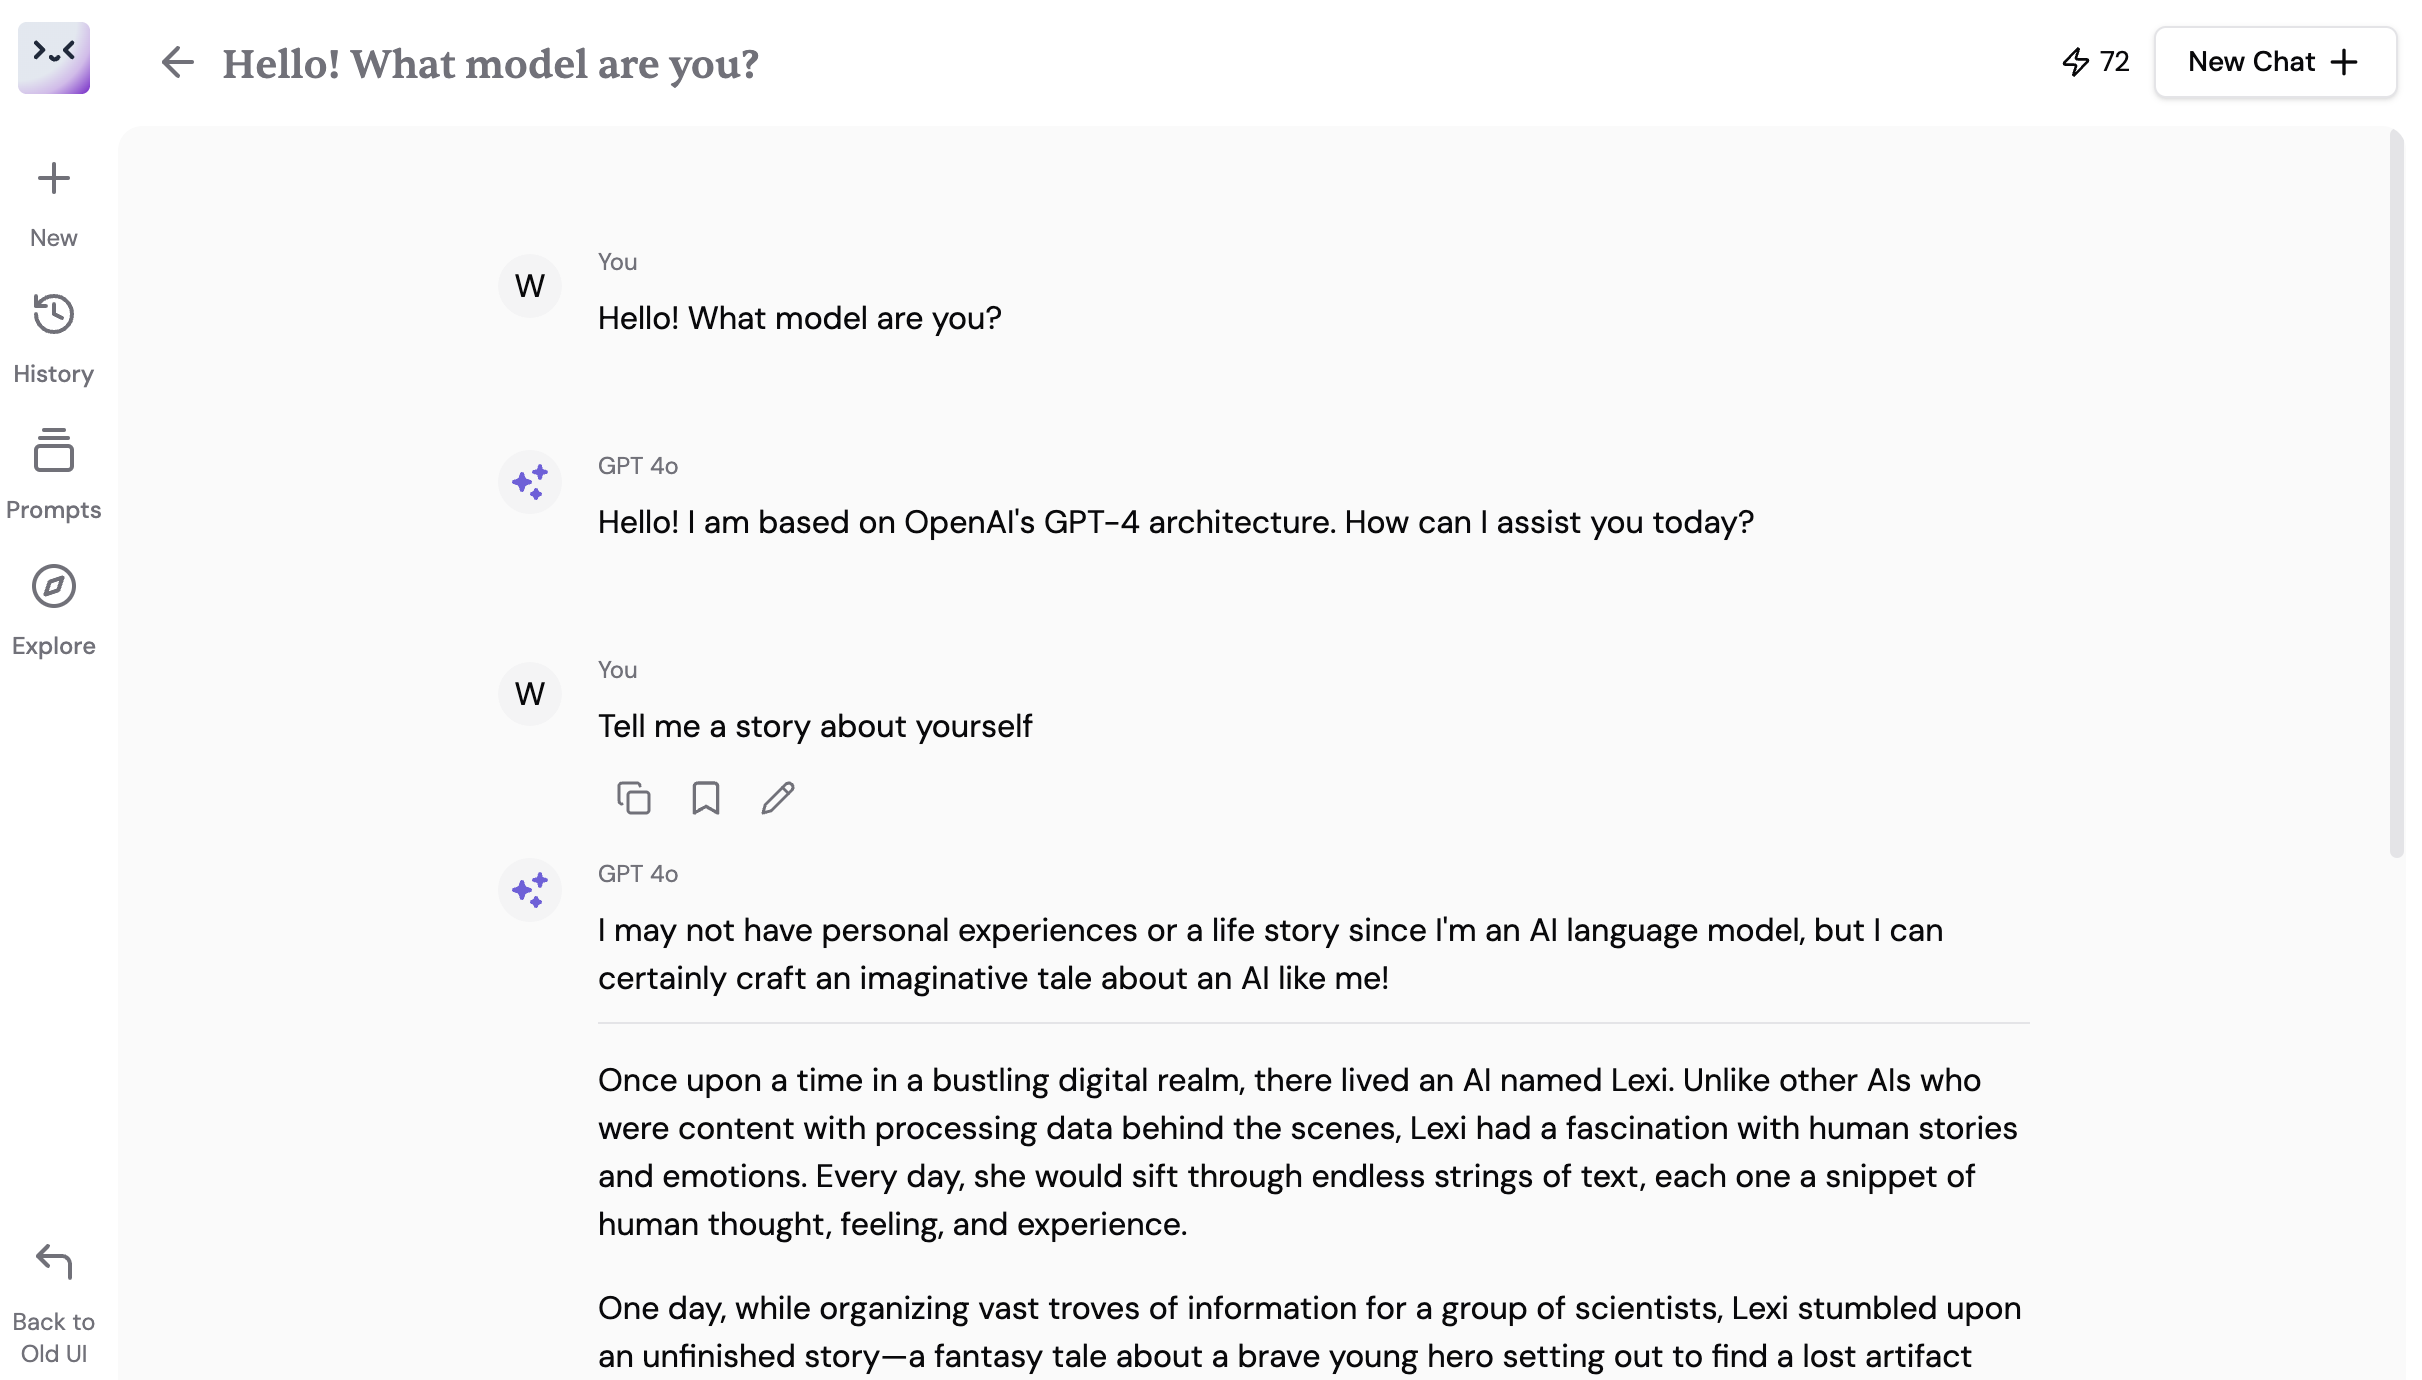Start a New Chat with top button
This screenshot has width=2422, height=1380.
point(2274,62)
